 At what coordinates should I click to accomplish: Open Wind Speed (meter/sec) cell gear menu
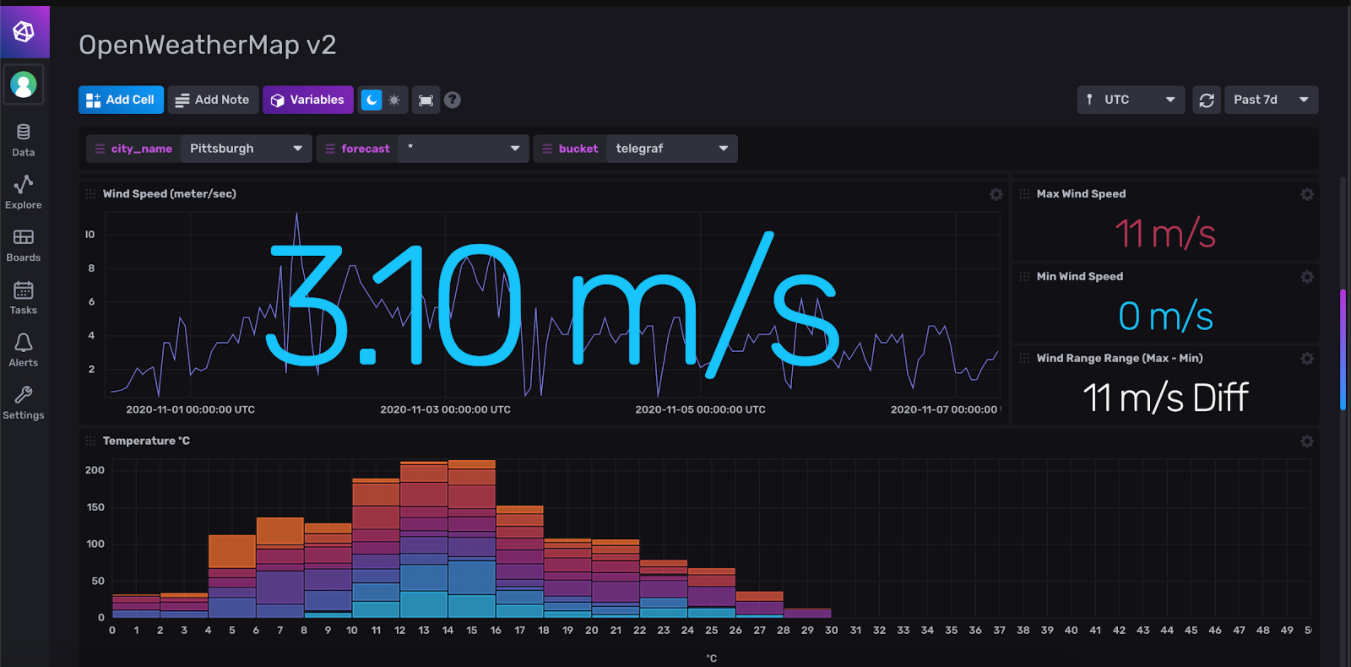coord(996,194)
